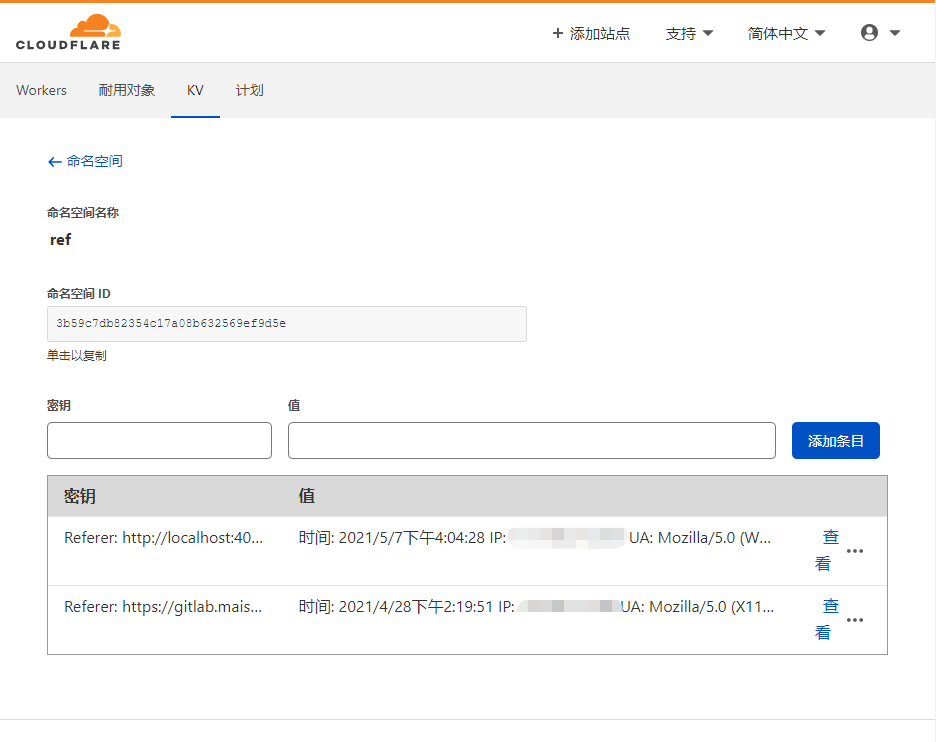Click 'UA: Mozilla/5.0 (X11...' text

click(697, 607)
